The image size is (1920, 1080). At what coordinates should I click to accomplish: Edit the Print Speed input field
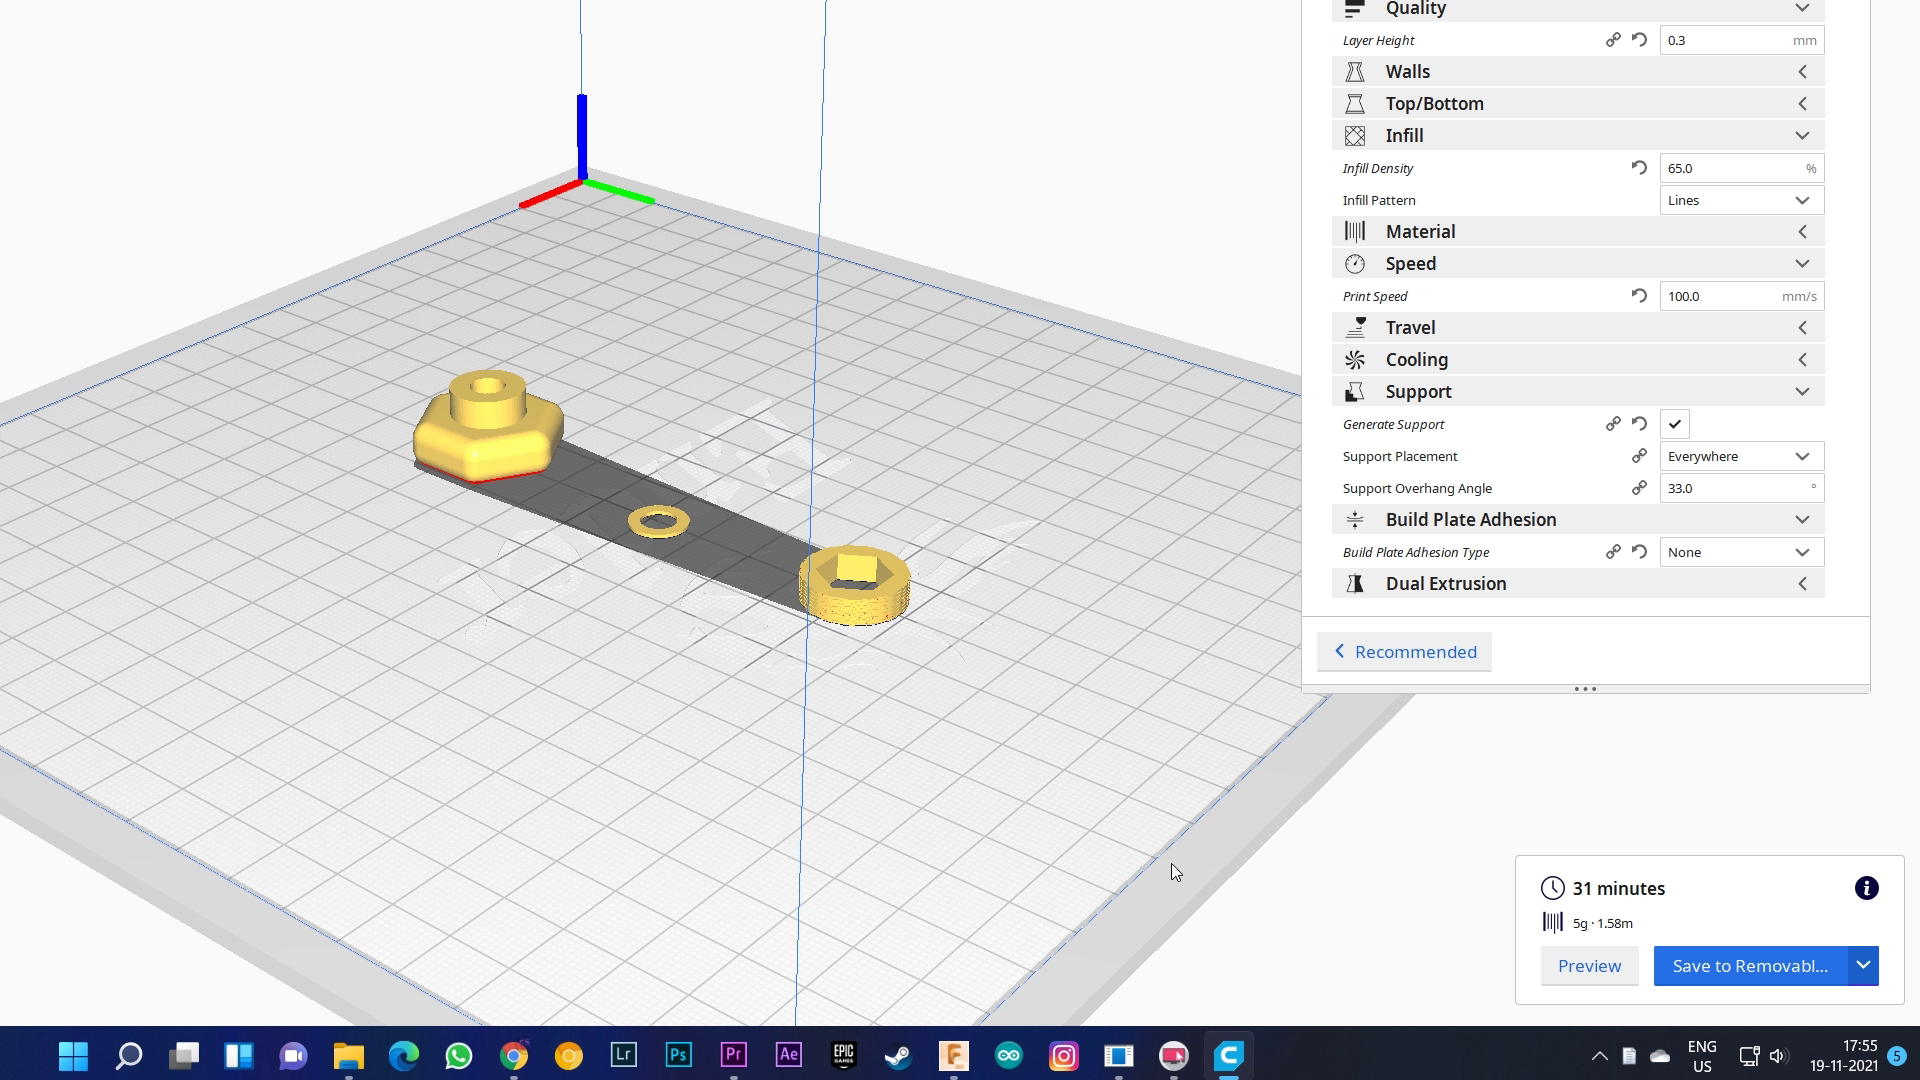tap(1741, 296)
